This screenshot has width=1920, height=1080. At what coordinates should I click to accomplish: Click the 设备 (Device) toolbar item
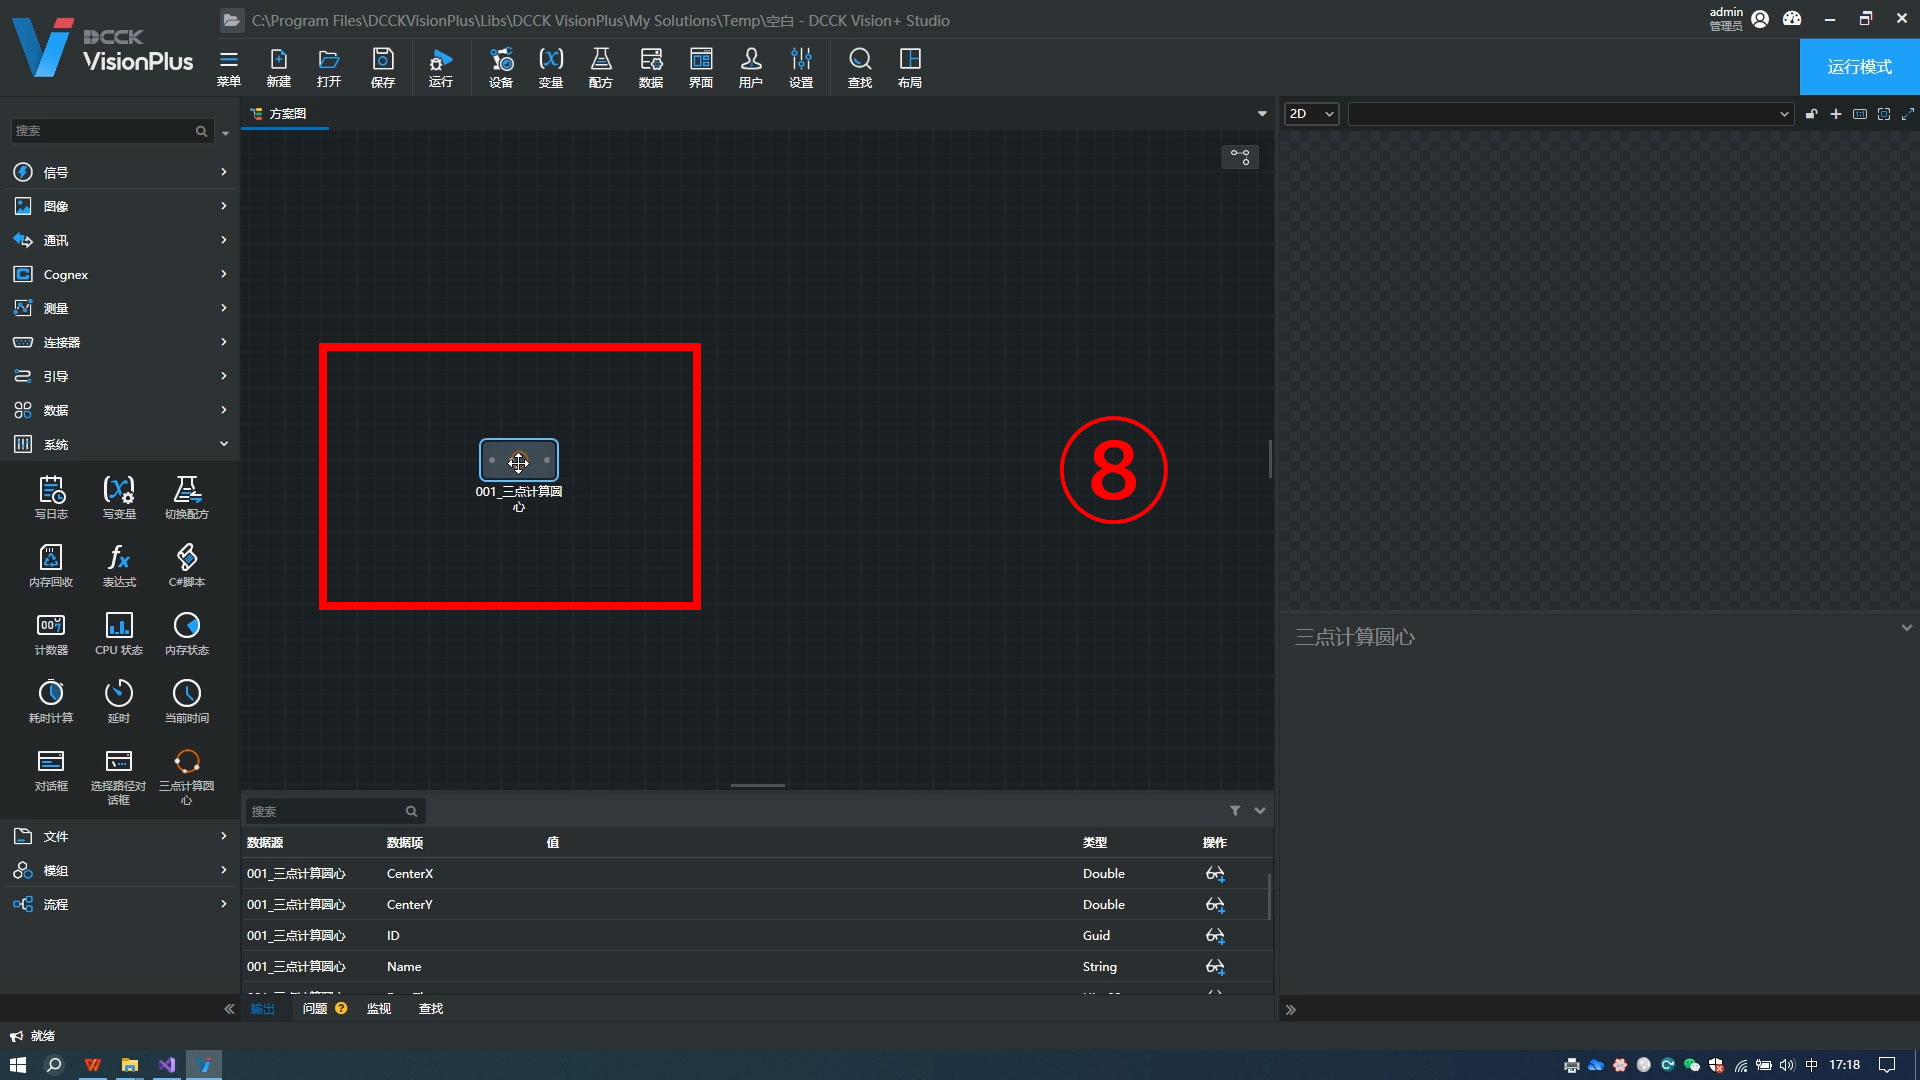[500, 66]
